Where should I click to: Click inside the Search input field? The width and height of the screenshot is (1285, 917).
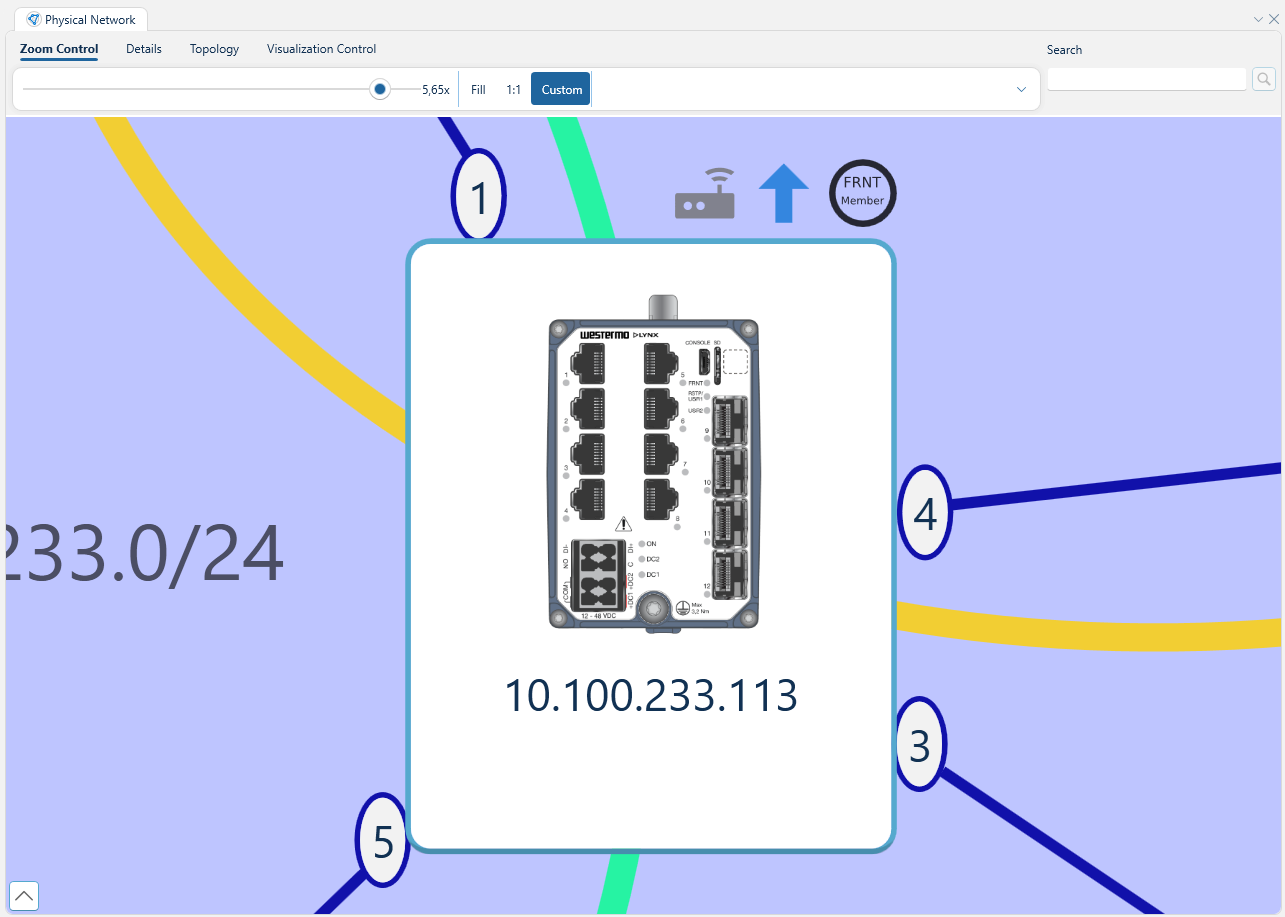1146,78
